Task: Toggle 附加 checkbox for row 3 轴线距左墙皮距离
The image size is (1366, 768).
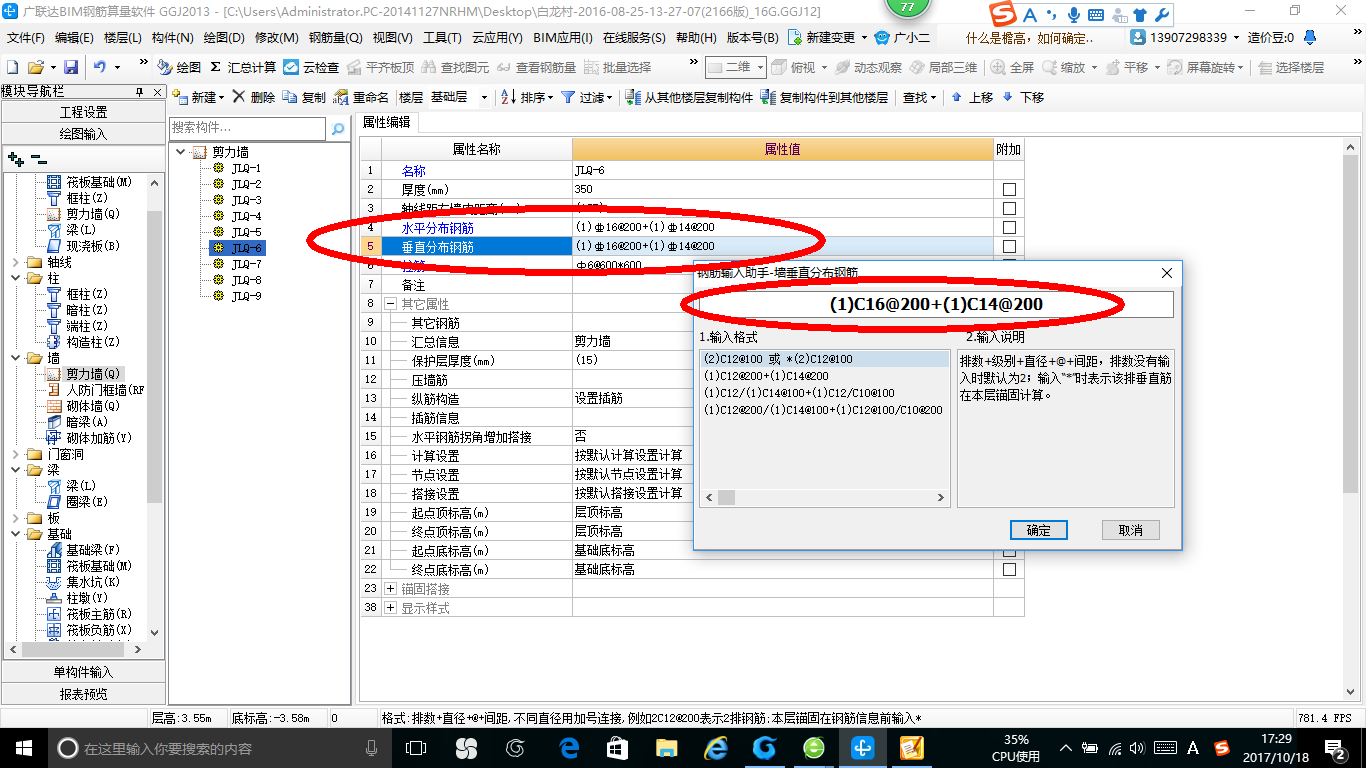Action: [1009, 208]
